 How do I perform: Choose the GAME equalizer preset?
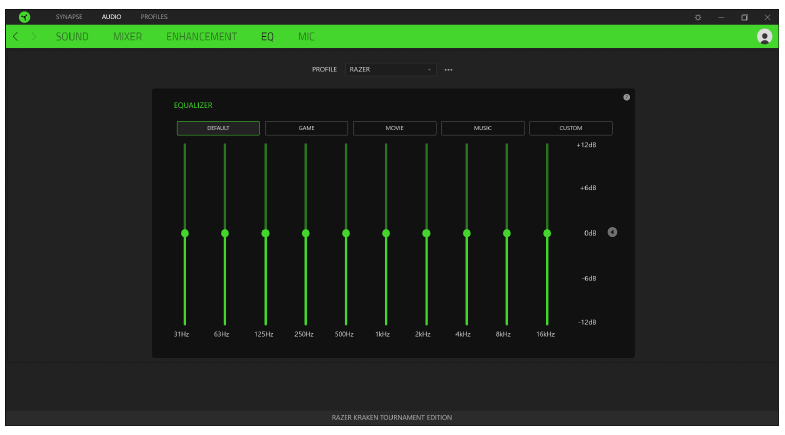306,128
